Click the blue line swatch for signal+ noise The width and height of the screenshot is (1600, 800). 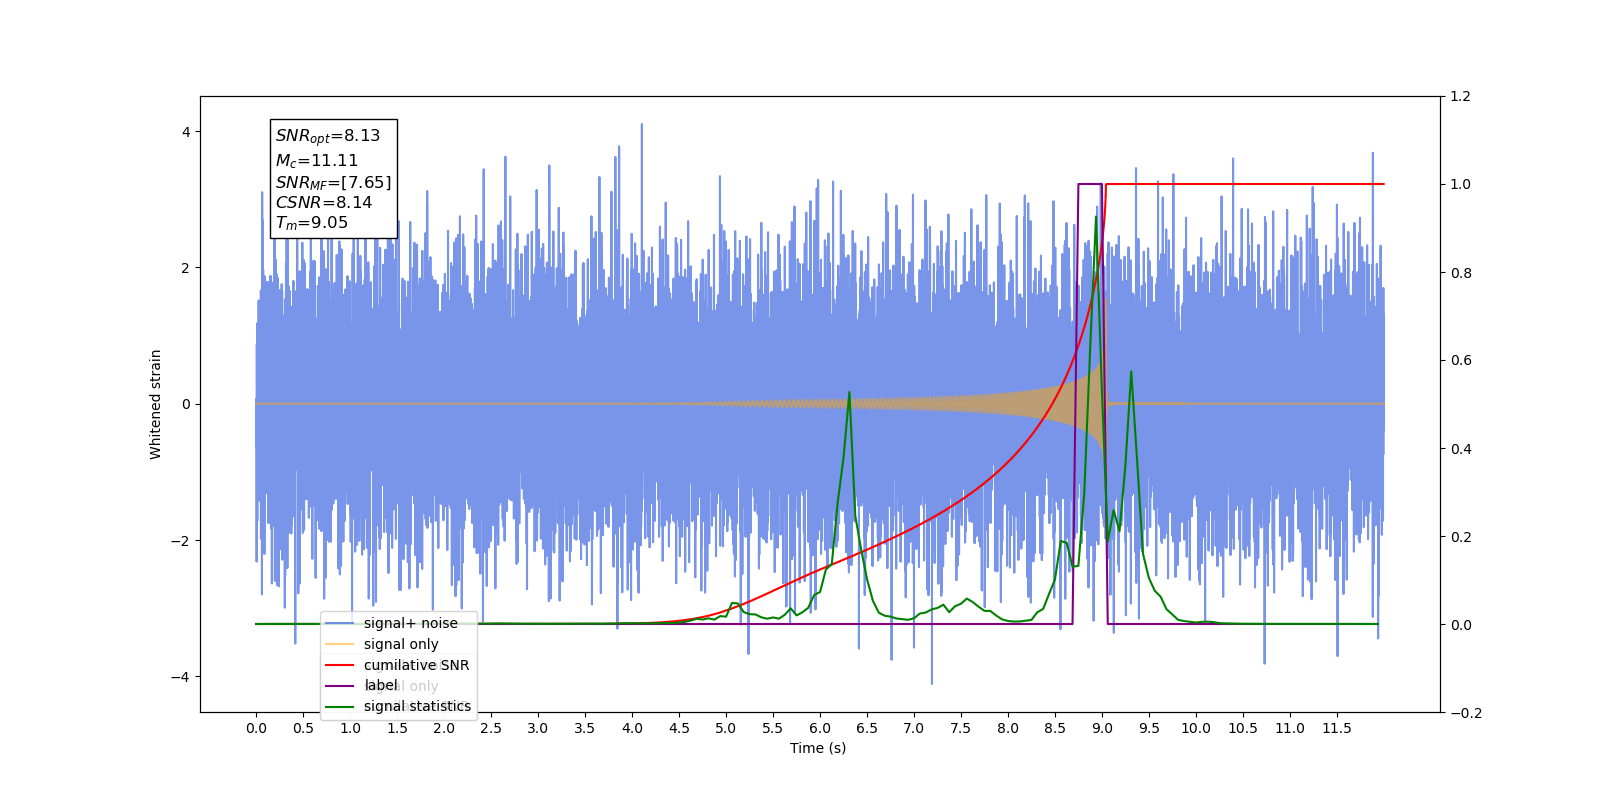point(340,623)
